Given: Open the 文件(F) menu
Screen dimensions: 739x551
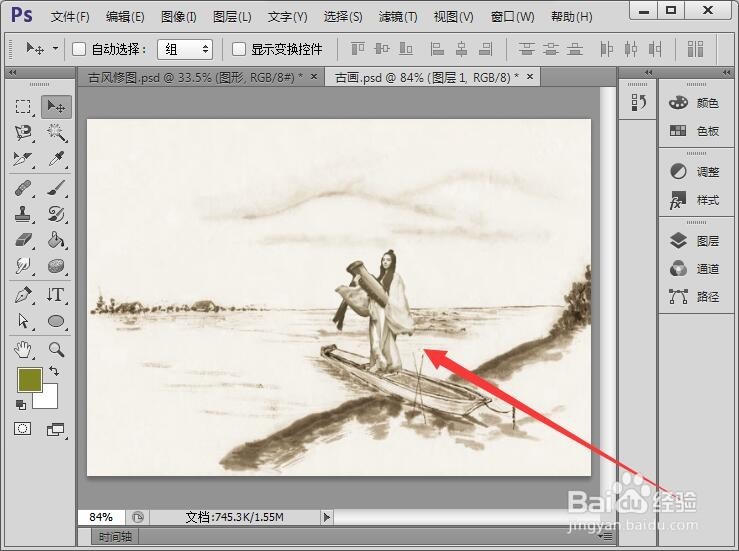Looking at the screenshot, I should (x=70, y=17).
